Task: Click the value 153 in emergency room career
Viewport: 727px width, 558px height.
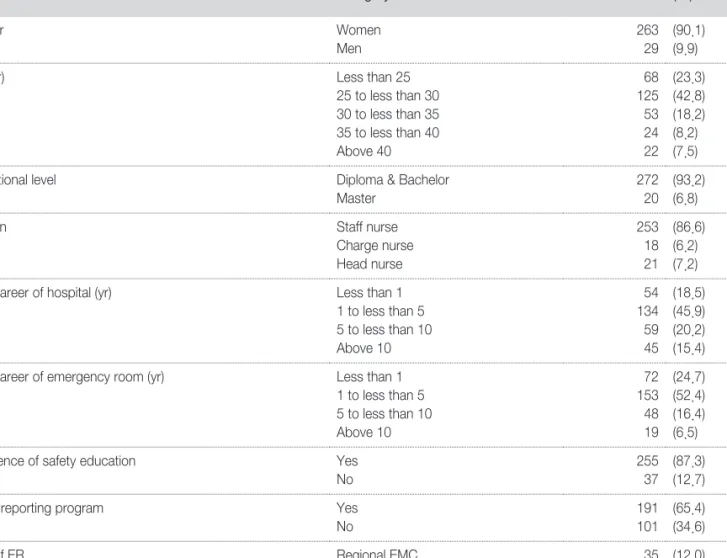Action: click(x=648, y=395)
